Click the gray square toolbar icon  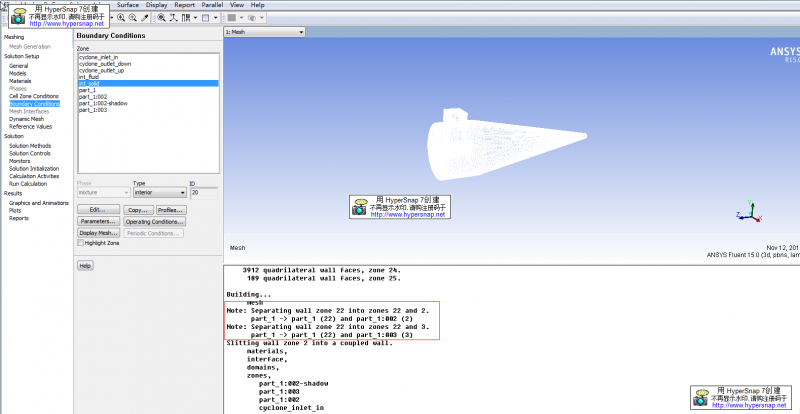pos(232,17)
